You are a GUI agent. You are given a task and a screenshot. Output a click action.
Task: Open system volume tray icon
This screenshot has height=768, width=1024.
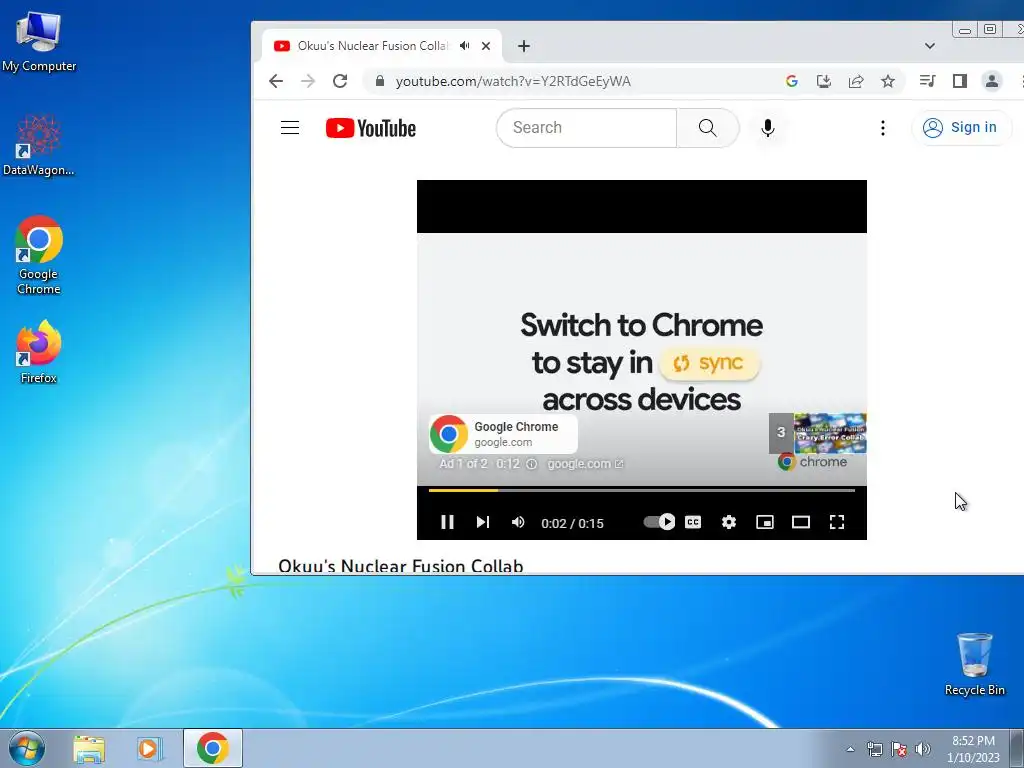(x=922, y=749)
